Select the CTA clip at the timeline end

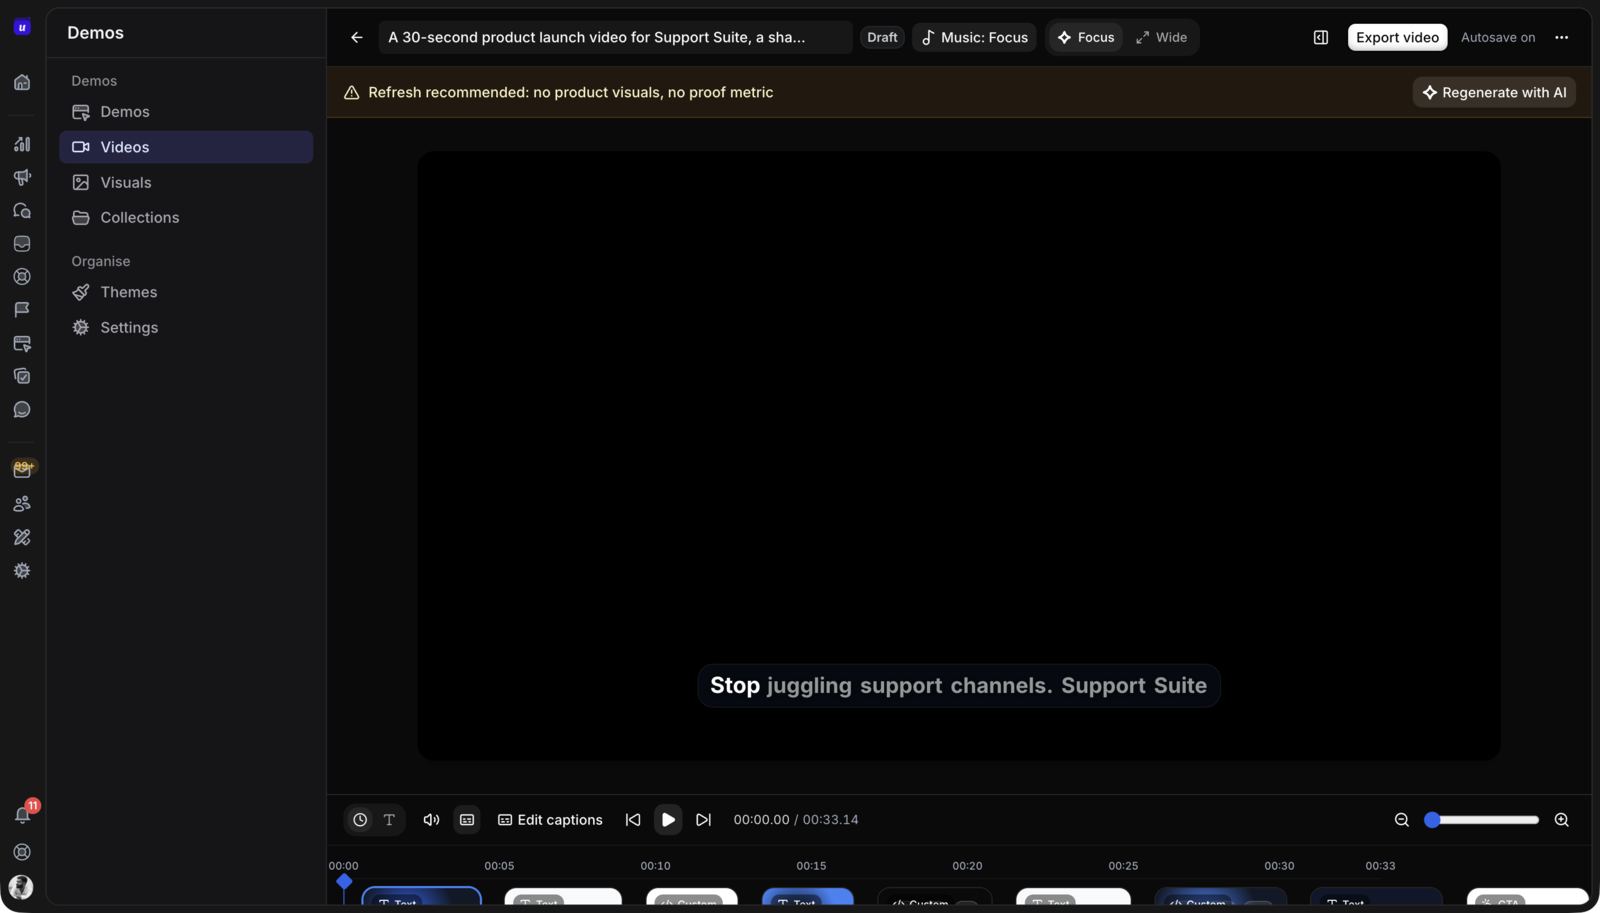(x=1527, y=896)
